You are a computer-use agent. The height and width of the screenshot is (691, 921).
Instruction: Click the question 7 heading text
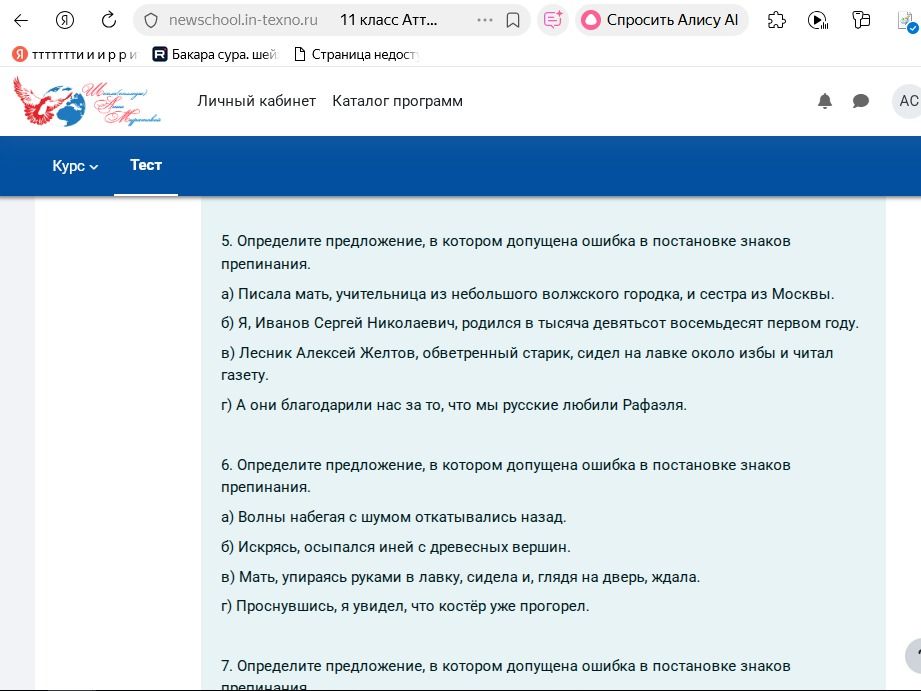[506, 675]
